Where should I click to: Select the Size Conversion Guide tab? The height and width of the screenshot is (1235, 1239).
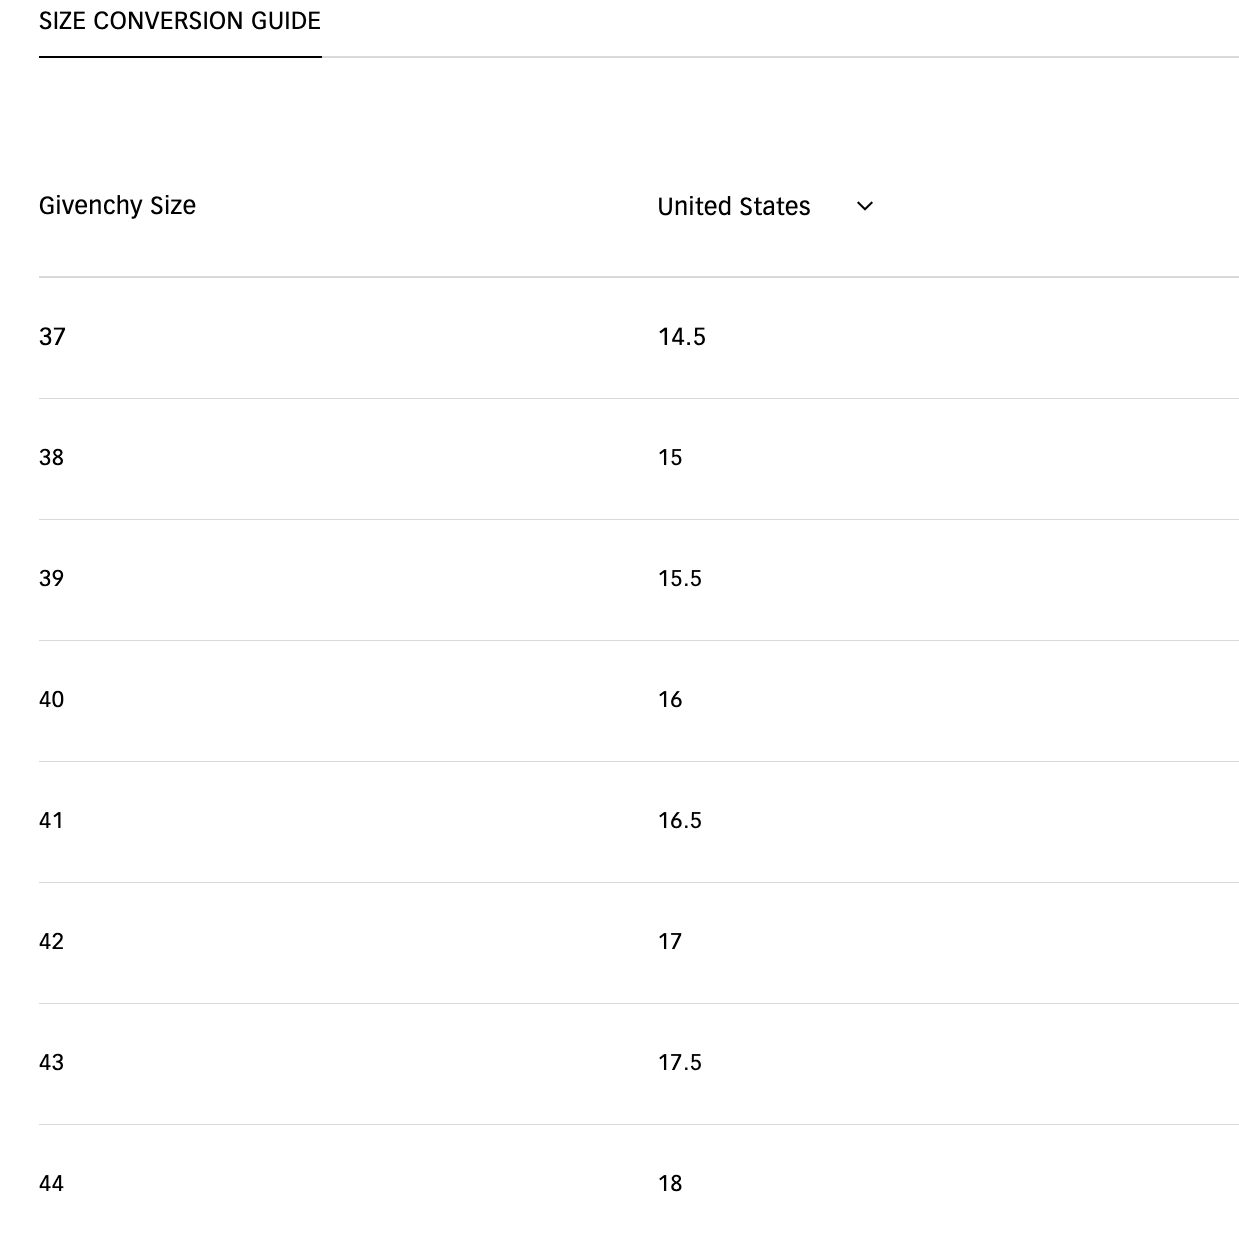pos(180,21)
